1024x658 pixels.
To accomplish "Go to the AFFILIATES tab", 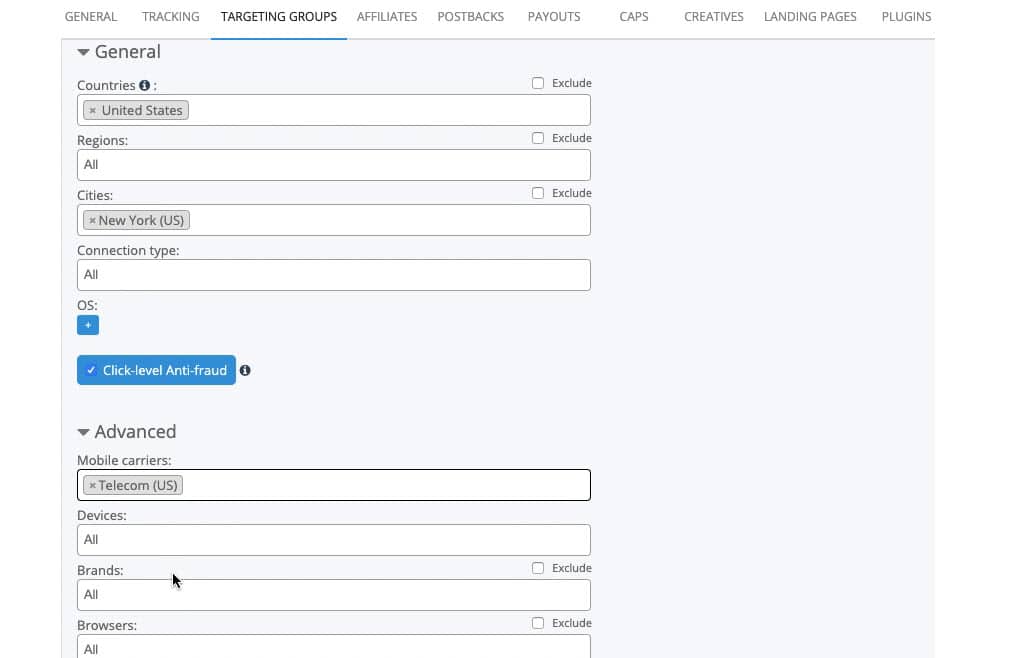I will 387,16.
